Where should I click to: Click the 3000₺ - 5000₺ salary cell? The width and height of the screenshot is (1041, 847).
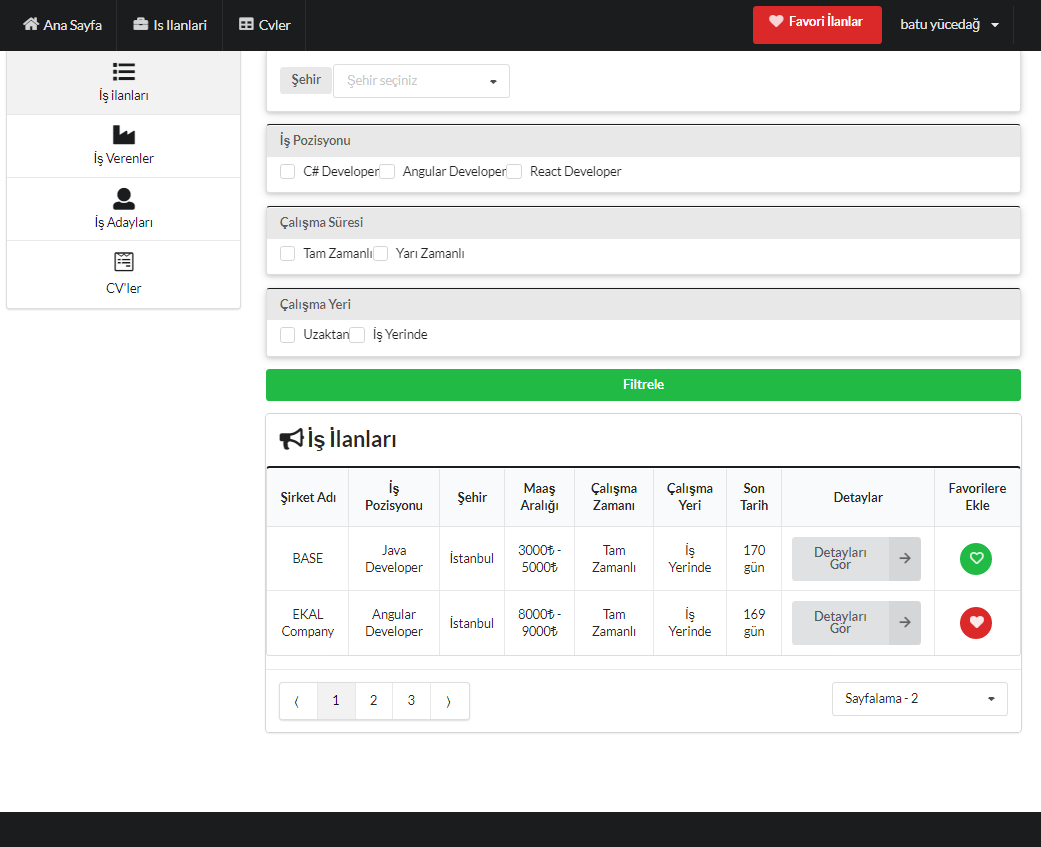pos(539,559)
